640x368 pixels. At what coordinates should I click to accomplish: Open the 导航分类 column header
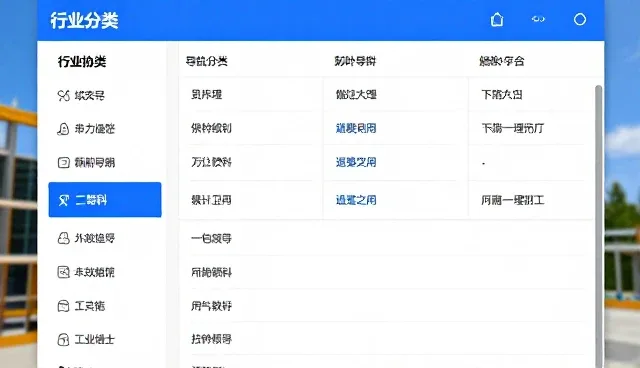pyautogui.click(x=207, y=61)
